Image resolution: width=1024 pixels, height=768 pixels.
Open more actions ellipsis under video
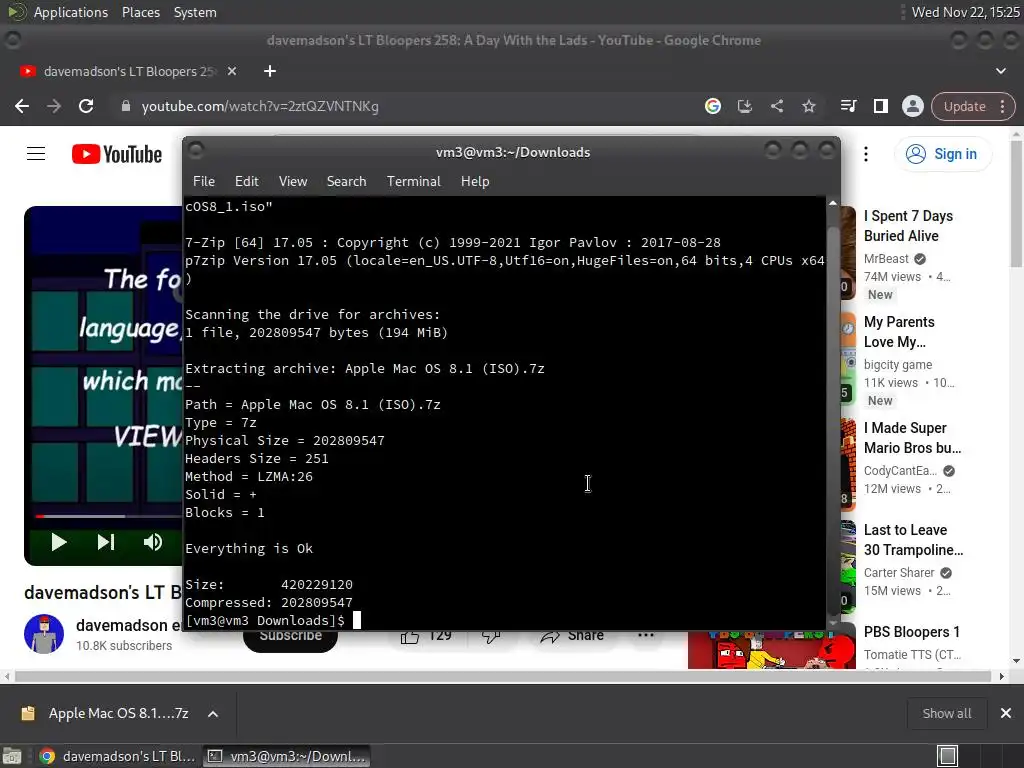click(645, 635)
